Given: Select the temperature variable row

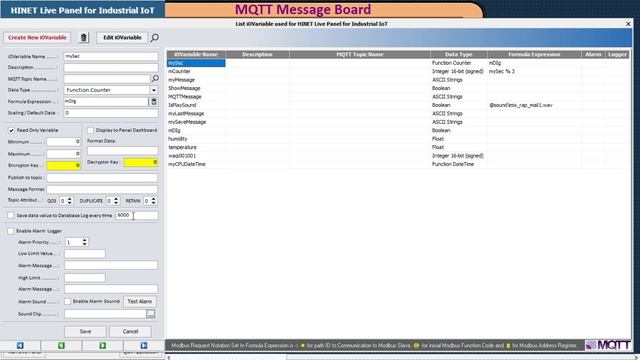Looking at the screenshot, I should 398,147.
